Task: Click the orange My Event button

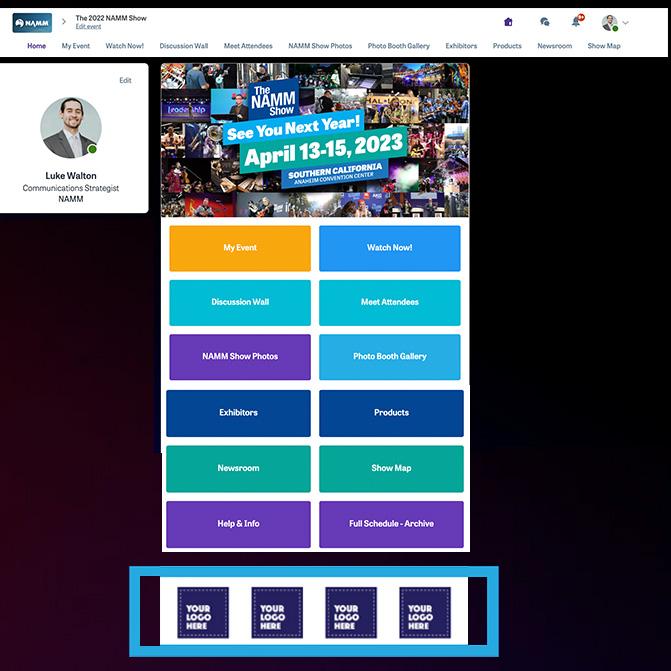Action: point(240,248)
